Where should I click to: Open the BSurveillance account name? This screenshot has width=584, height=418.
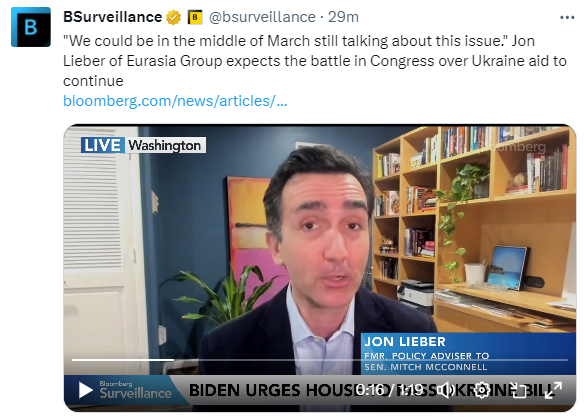(x=112, y=17)
